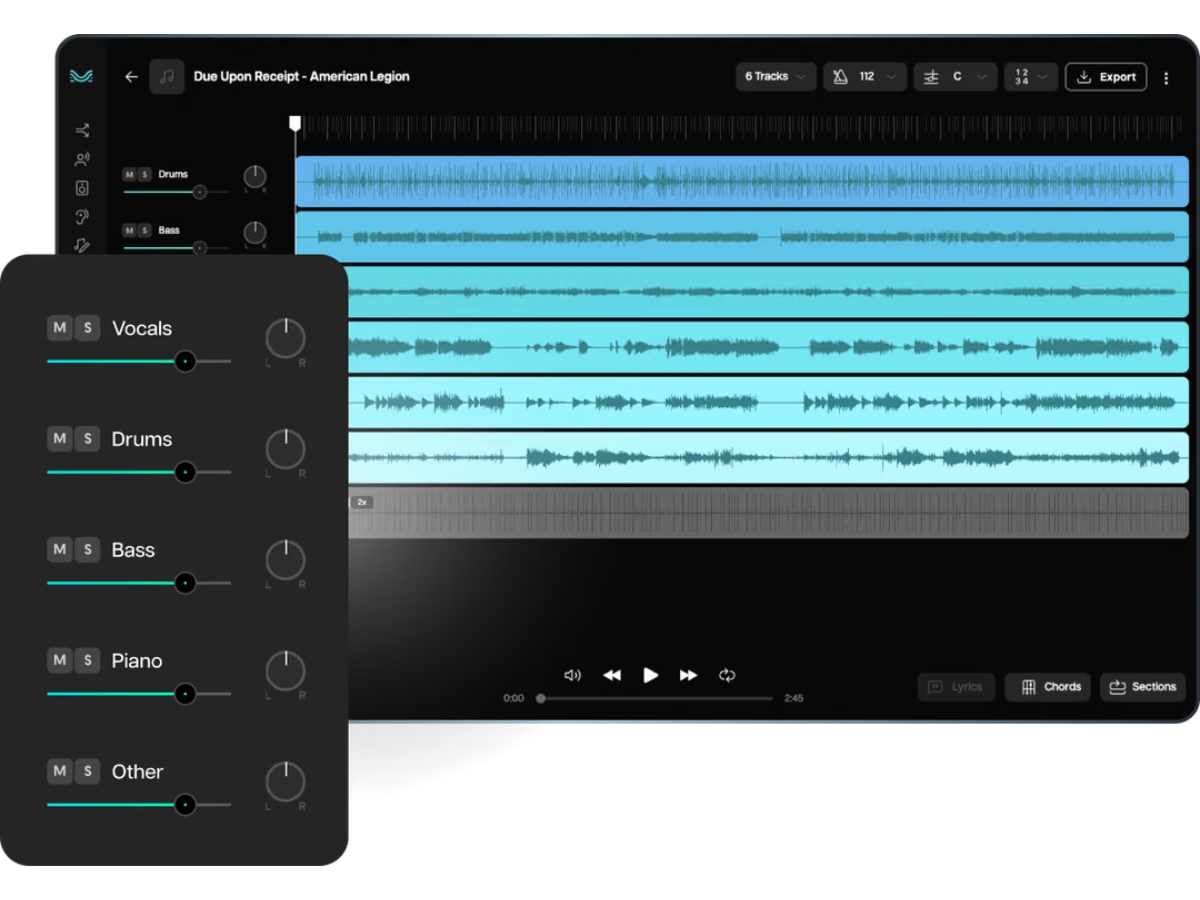Viewport: 1200px width, 900px height.
Task: Mute the Vocals track
Action: point(60,328)
